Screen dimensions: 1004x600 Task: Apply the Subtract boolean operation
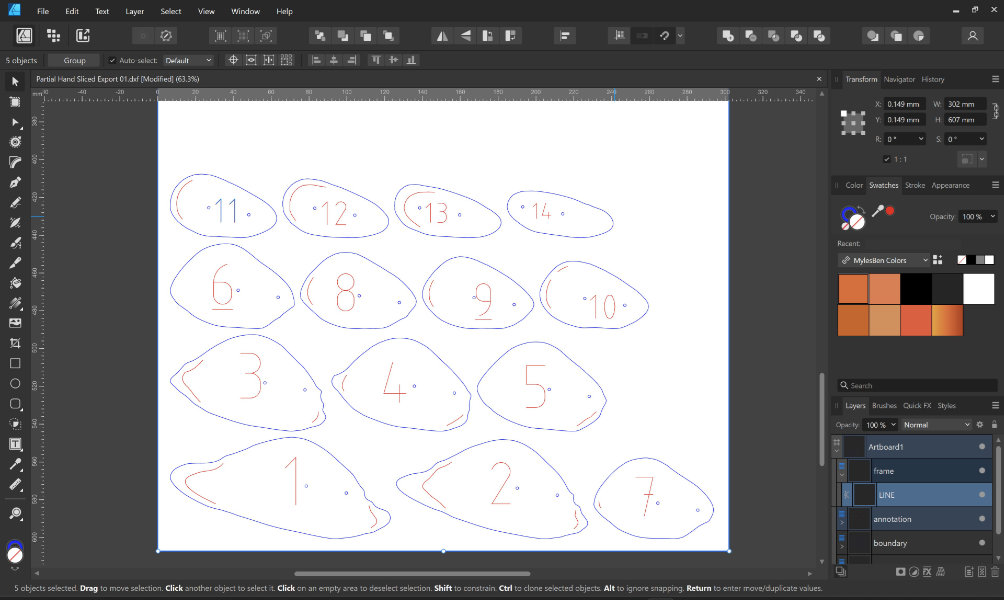(x=750, y=36)
